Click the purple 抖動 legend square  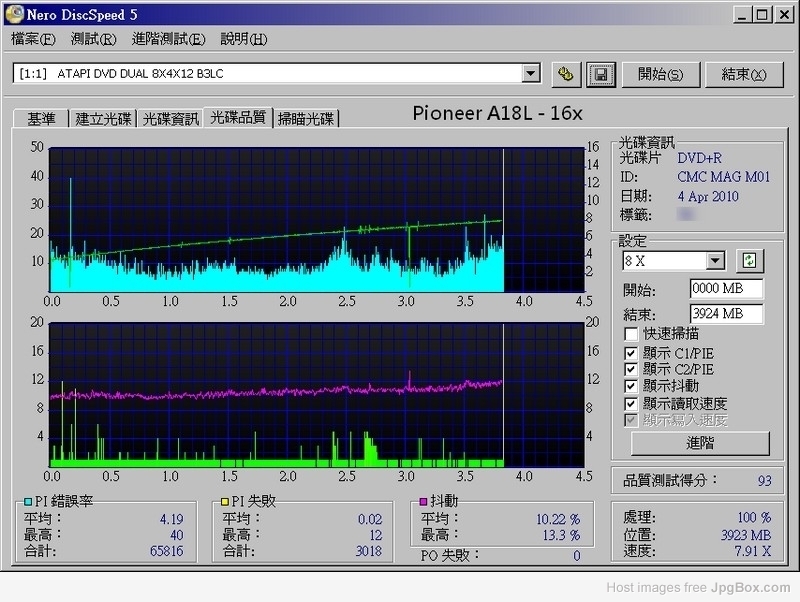click(x=424, y=501)
